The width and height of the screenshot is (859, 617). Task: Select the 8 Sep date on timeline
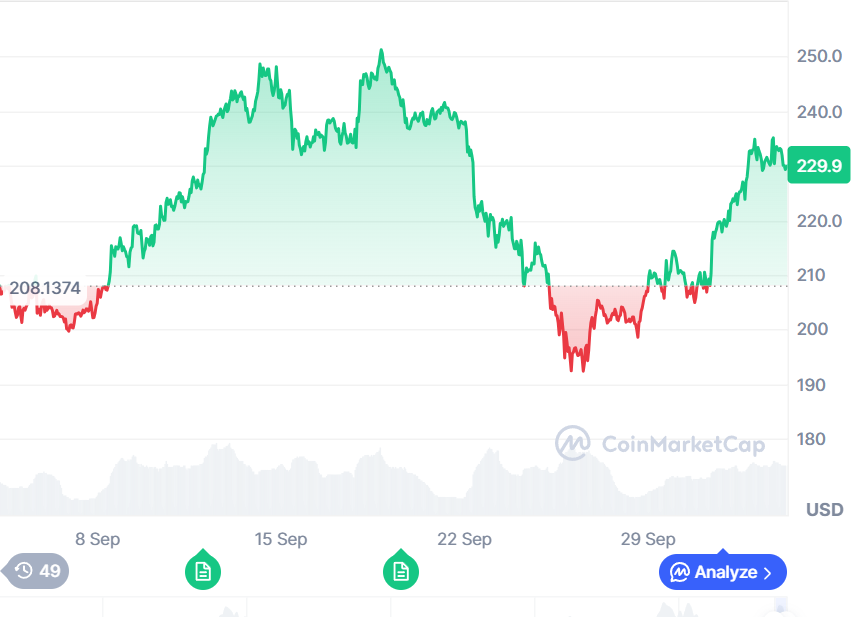click(x=98, y=539)
